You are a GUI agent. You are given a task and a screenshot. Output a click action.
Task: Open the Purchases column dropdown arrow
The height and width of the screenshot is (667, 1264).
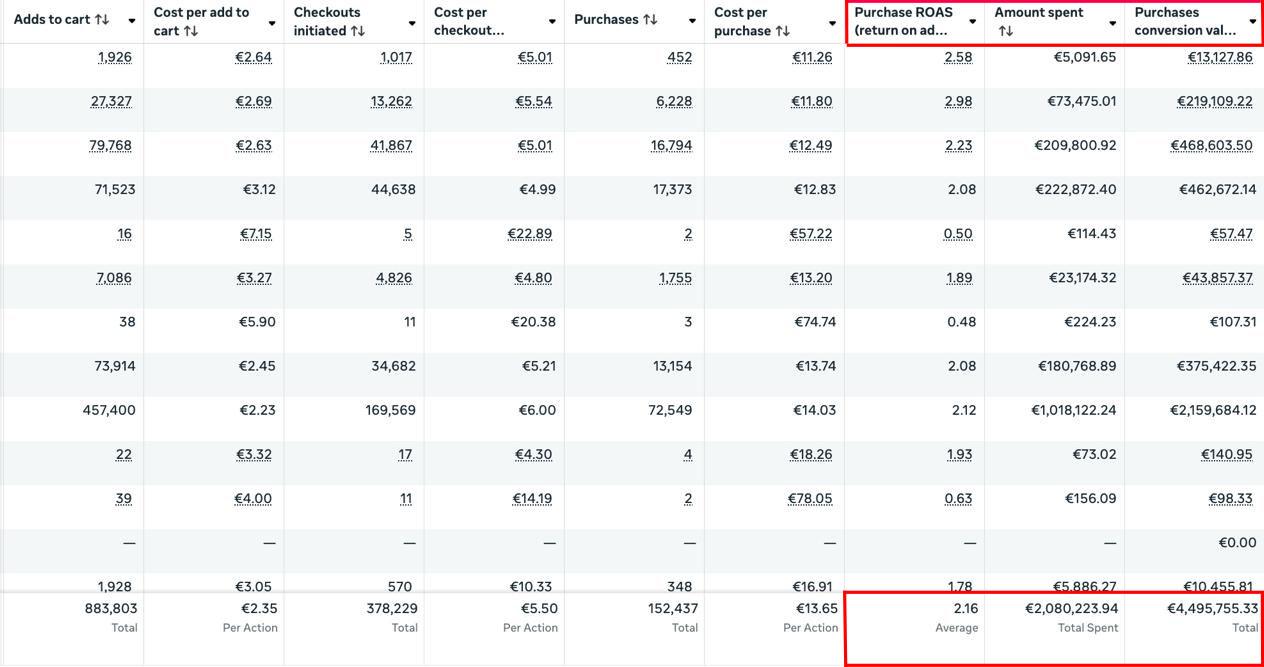tap(692, 22)
